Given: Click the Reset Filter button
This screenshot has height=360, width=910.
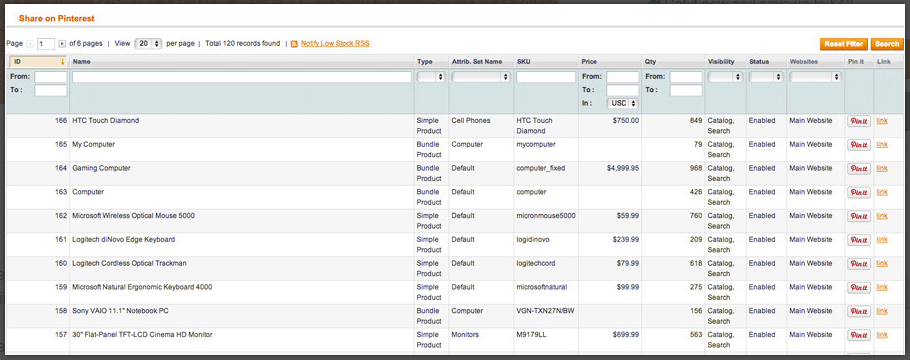Looking at the screenshot, I should pos(844,44).
